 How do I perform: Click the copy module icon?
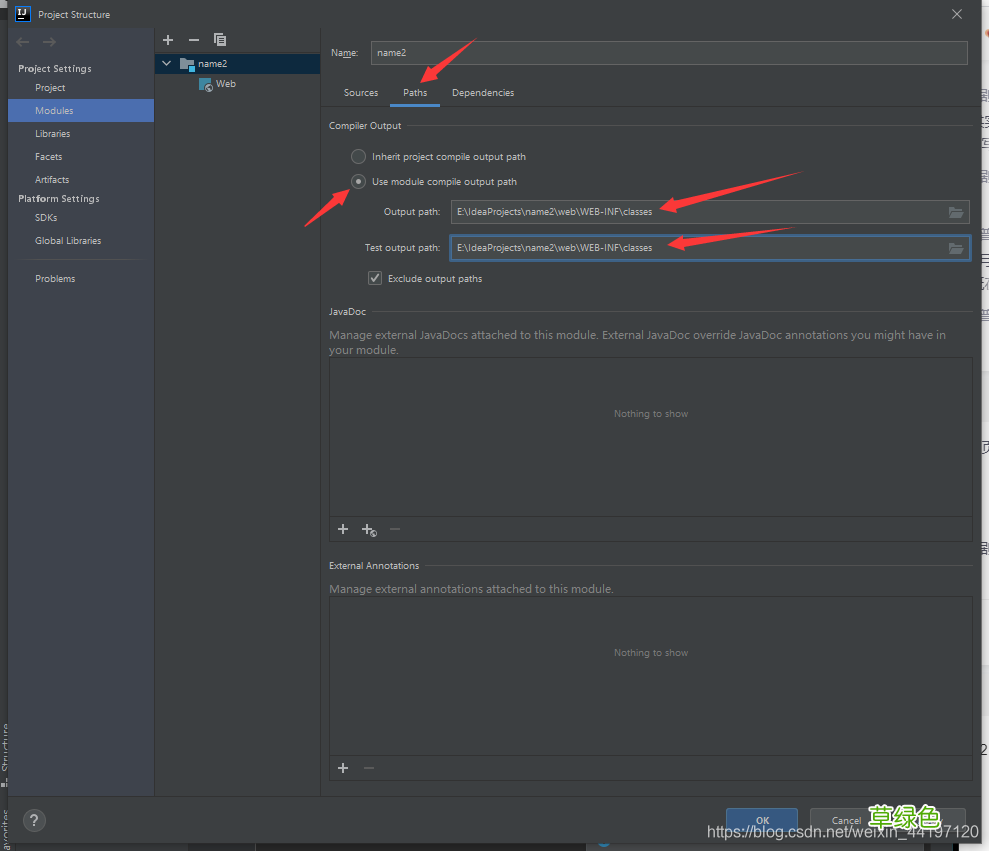(x=220, y=40)
